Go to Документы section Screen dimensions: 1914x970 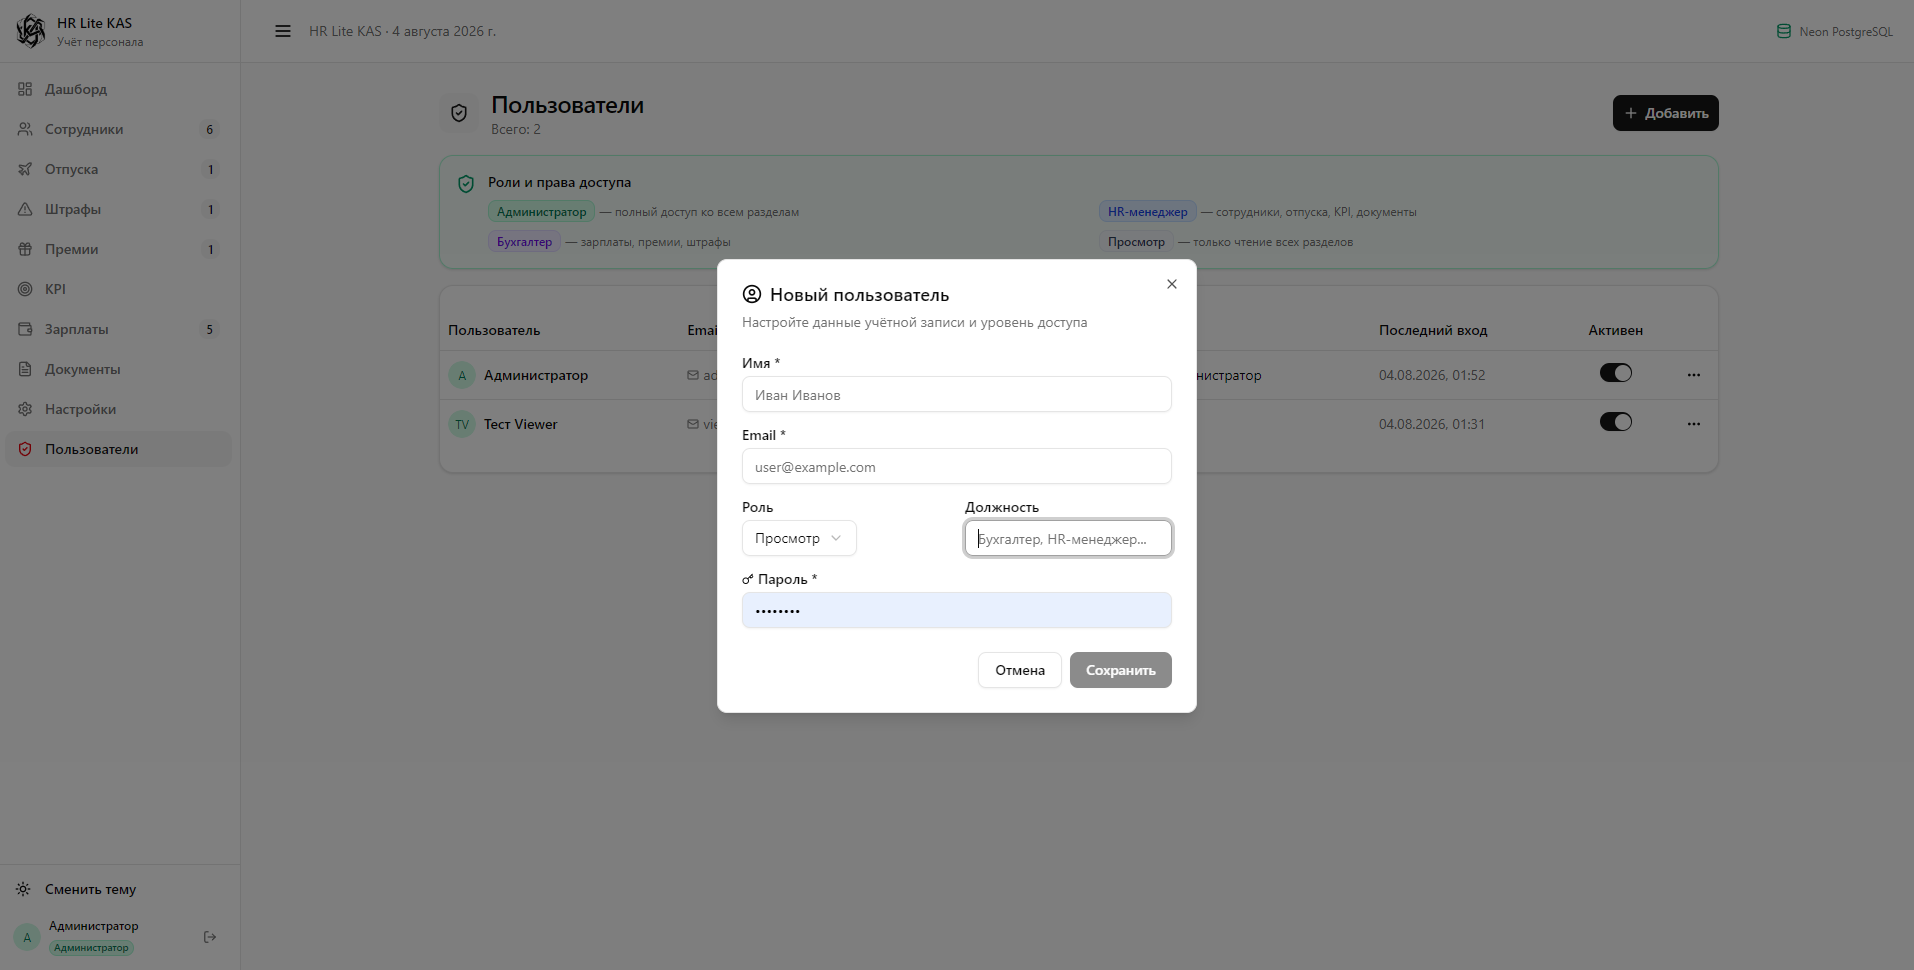[x=118, y=369]
